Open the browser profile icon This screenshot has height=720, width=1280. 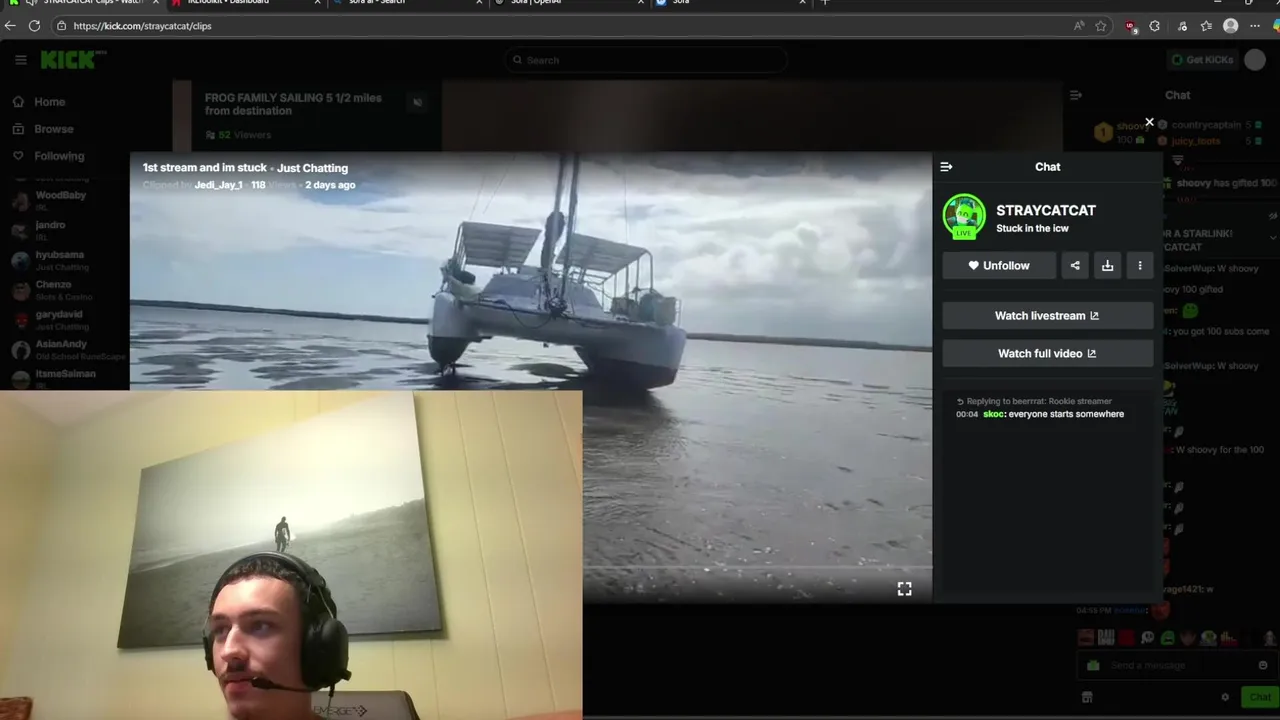coord(1231,26)
